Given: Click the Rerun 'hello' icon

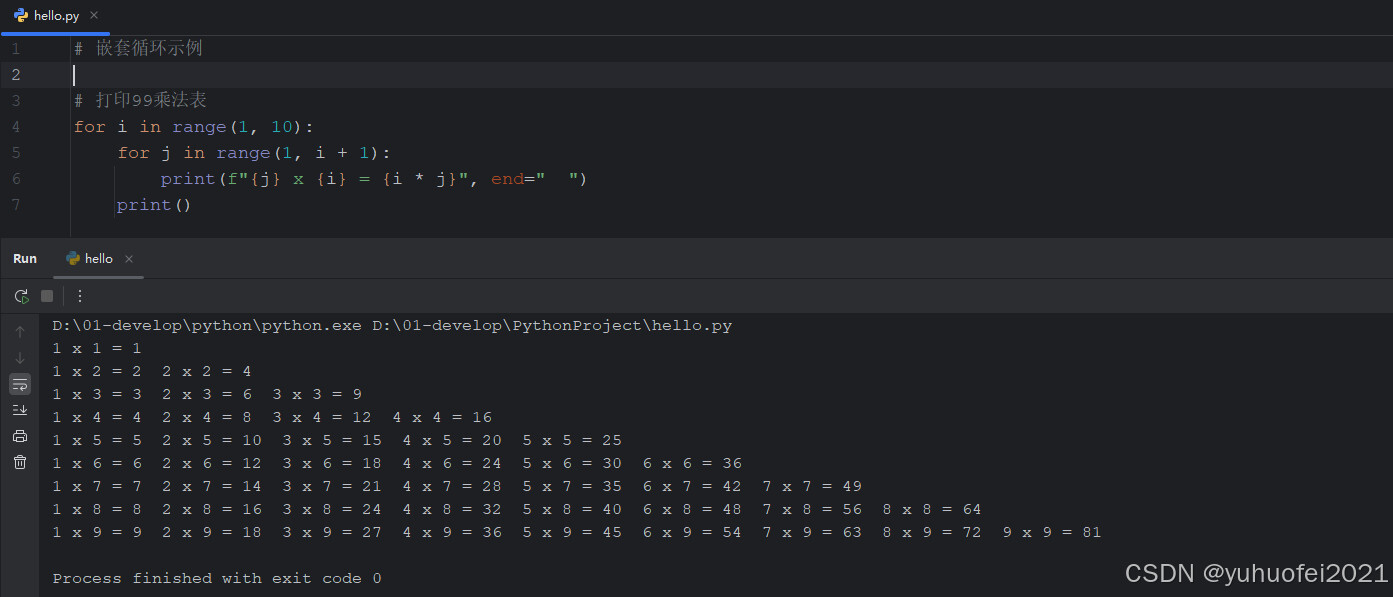Looking at the screenshot, I should tap(21, 296).
